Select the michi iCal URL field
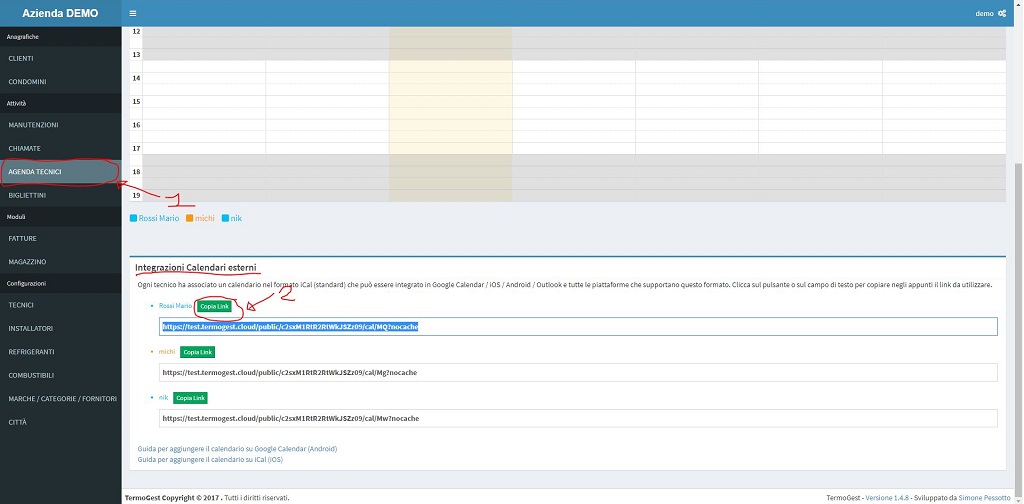Image resolution: width=1024 pixels, height=504 pixels. tap(578, 372)
